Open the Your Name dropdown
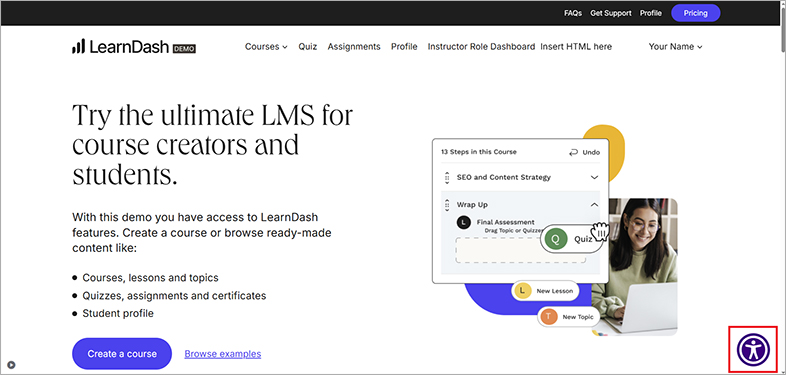This screenshot has height=375, width=786. coord(675,47)
